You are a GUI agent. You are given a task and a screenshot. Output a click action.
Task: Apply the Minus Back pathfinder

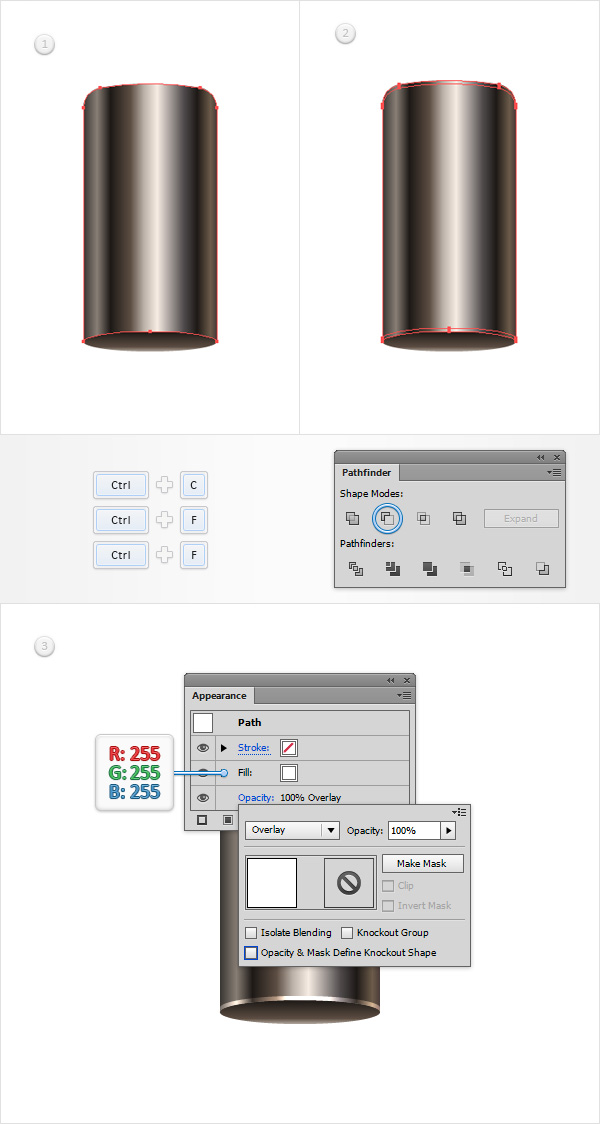coord(543,569)
